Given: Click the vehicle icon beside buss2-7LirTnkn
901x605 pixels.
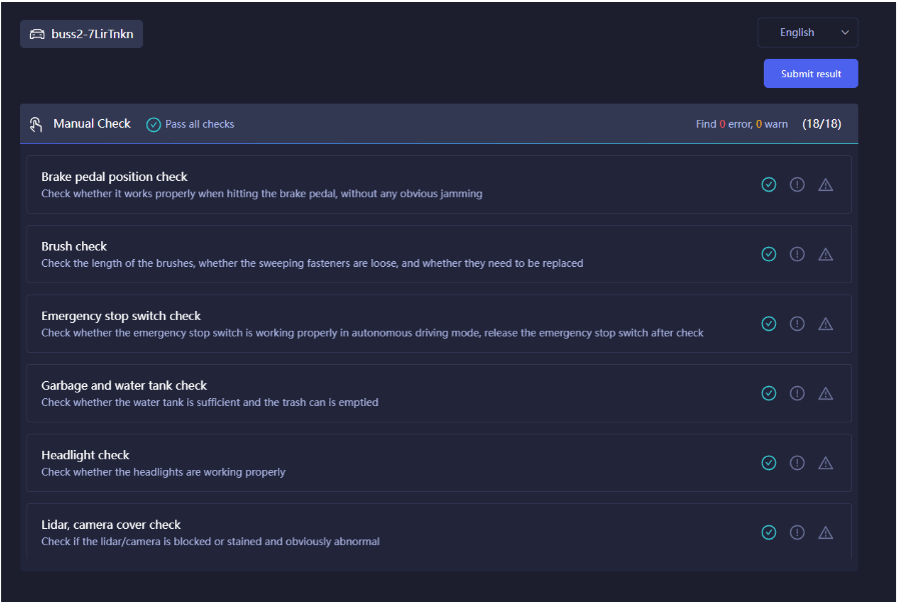Looking at the screenshot, I should [x=37, y=34].
